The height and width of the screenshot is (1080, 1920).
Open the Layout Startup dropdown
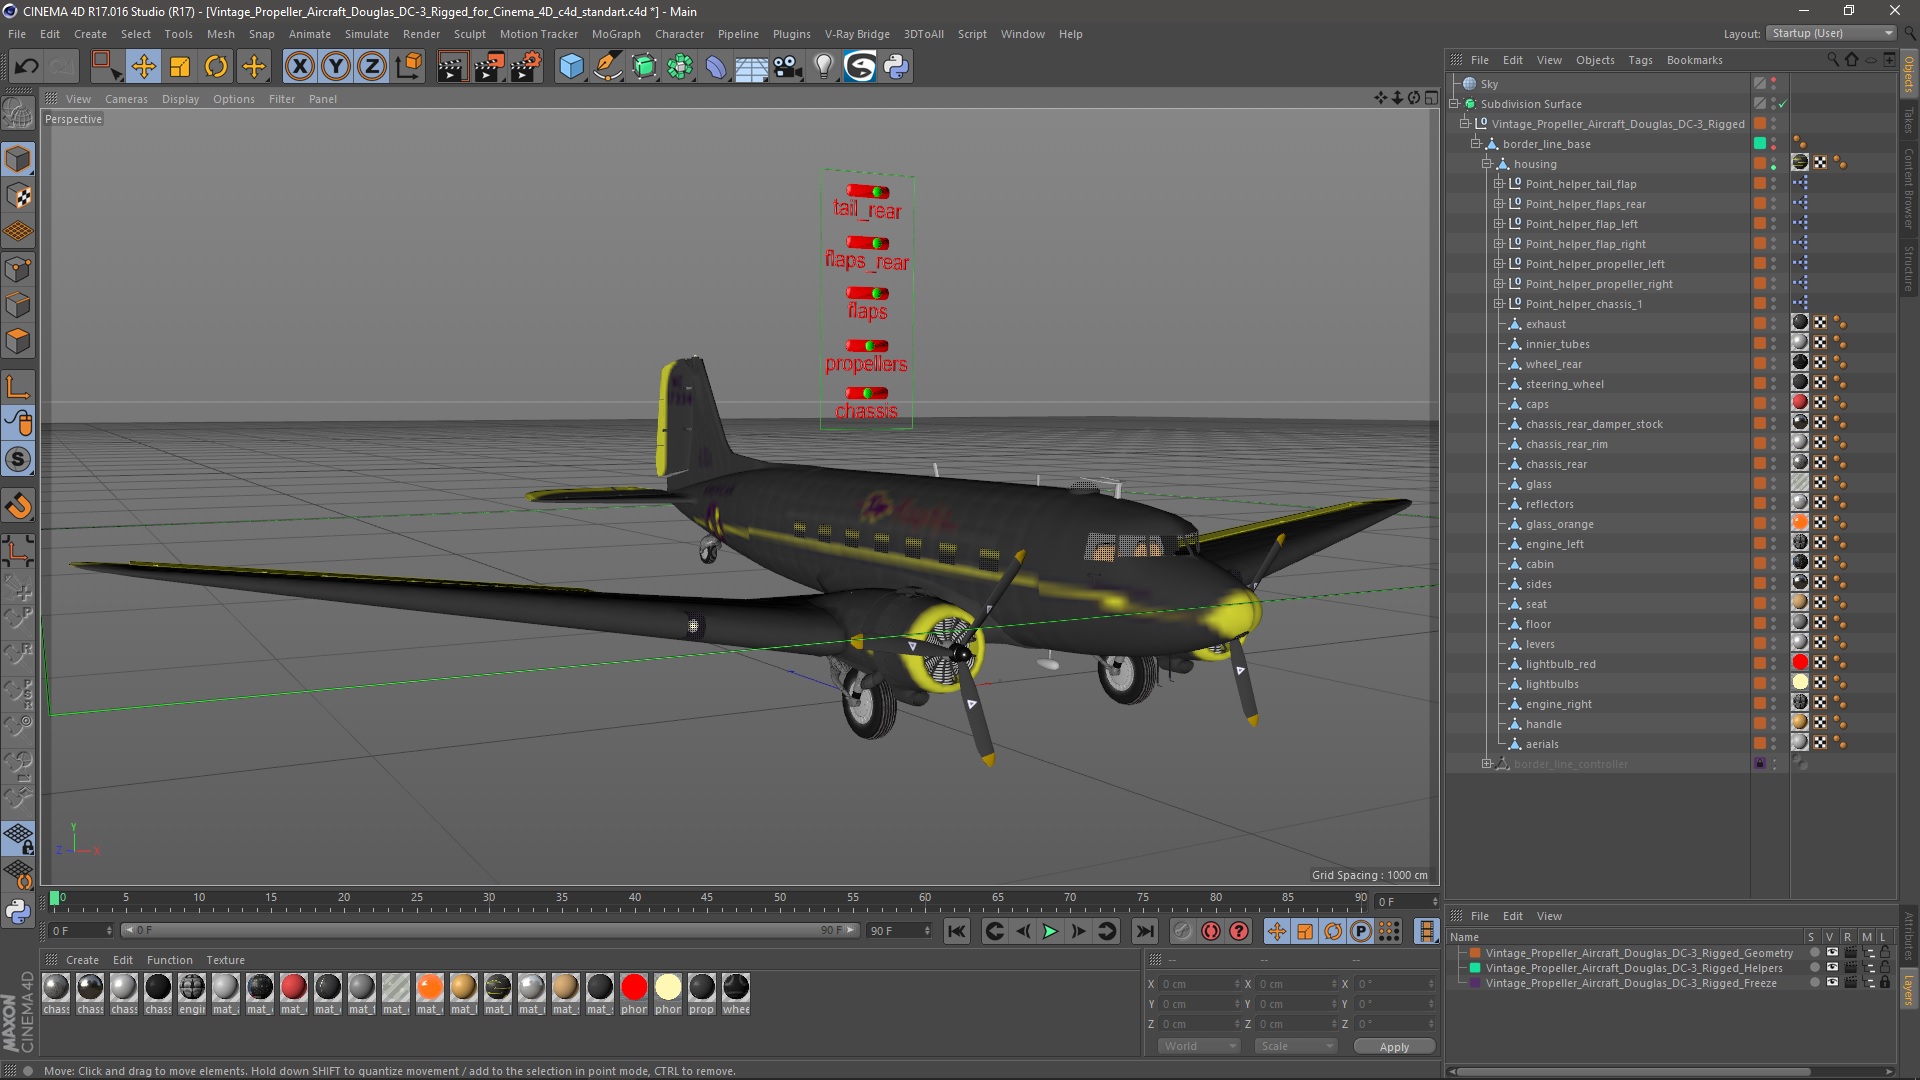[1831, 33]
